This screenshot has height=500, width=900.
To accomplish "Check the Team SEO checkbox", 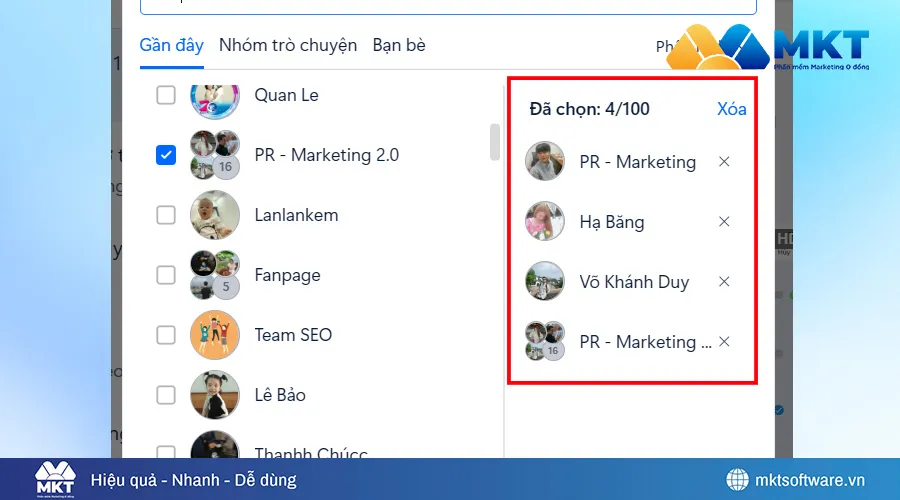I will point(166,335).
